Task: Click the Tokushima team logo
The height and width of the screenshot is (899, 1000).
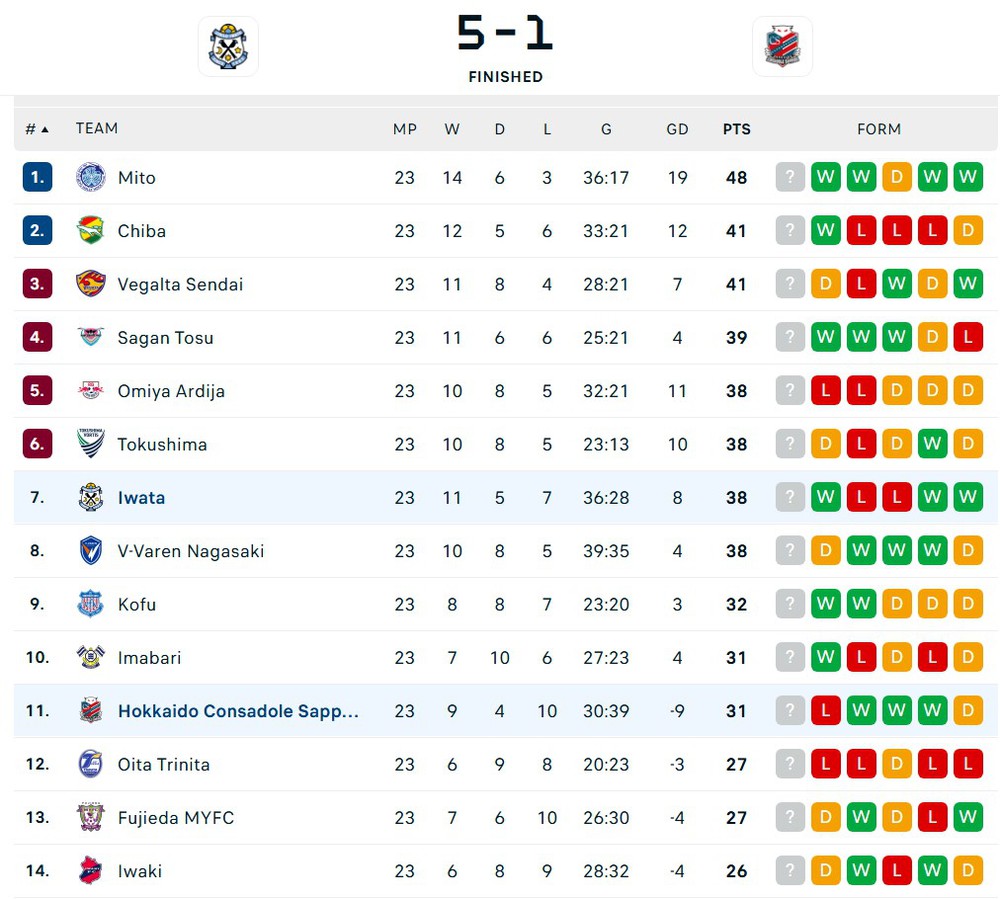Action: click(x=91, y=444)
